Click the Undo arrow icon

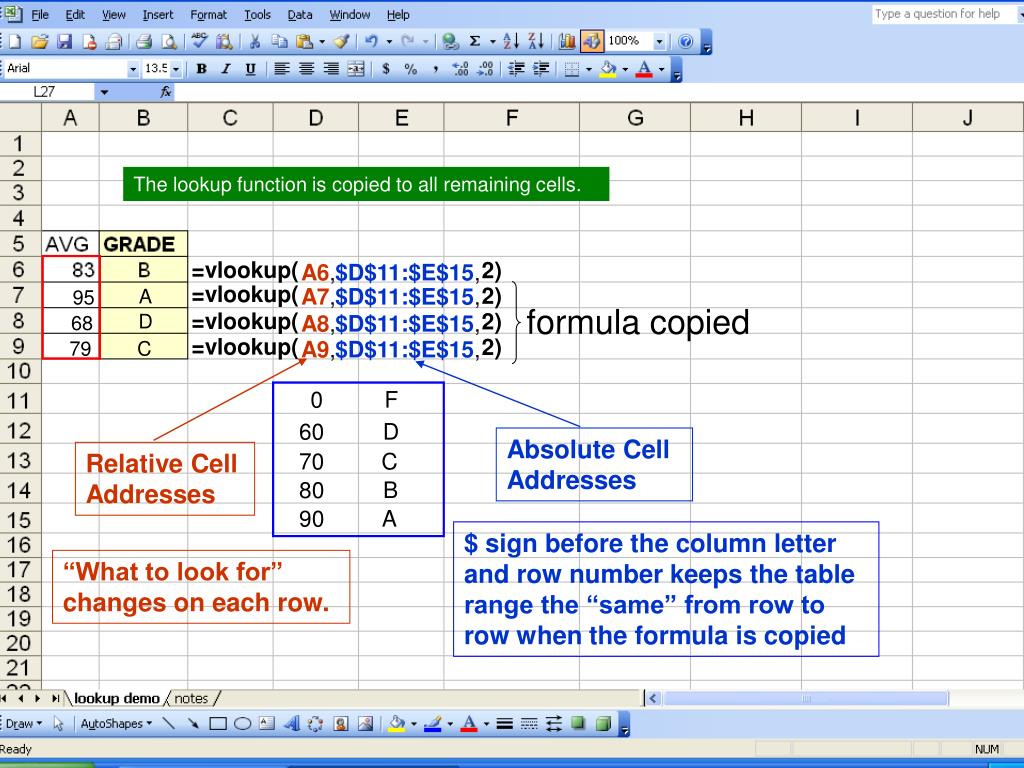tap(371, 42)
